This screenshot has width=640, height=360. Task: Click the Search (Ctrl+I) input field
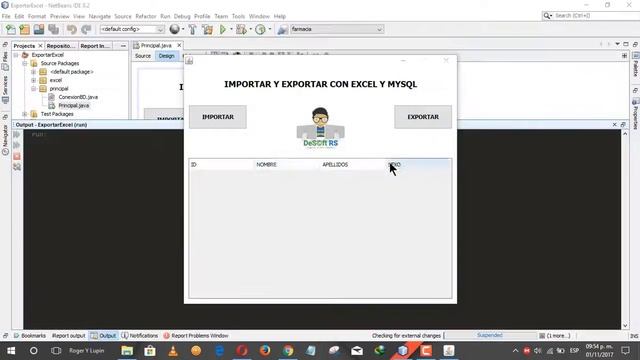[596, 16]
